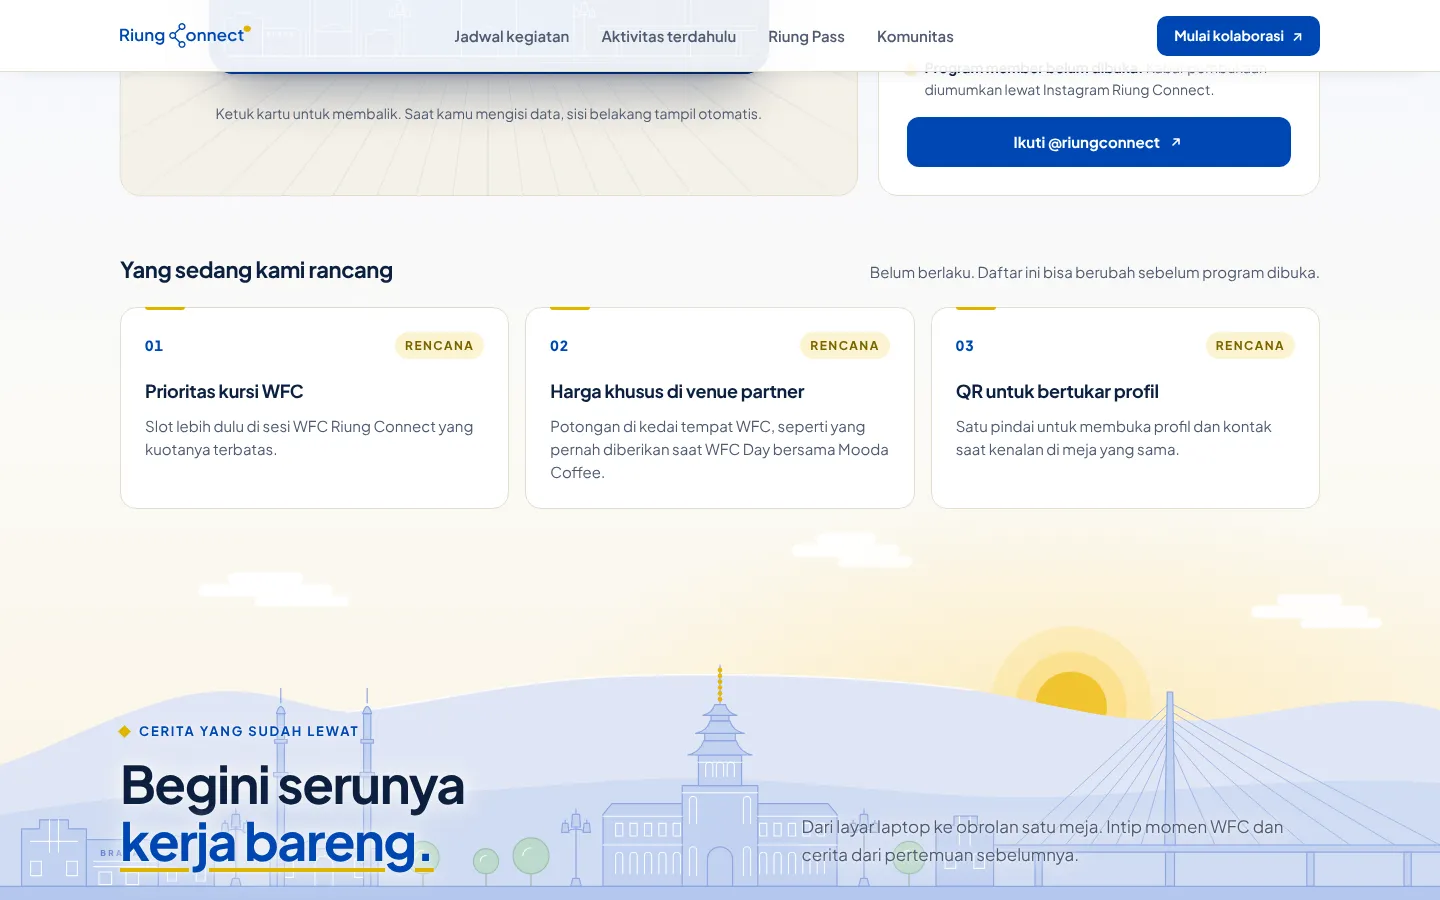Click the arrow icon beside Ikuti @riungconnect
1440x900 pixels.
coord(1176,142)
